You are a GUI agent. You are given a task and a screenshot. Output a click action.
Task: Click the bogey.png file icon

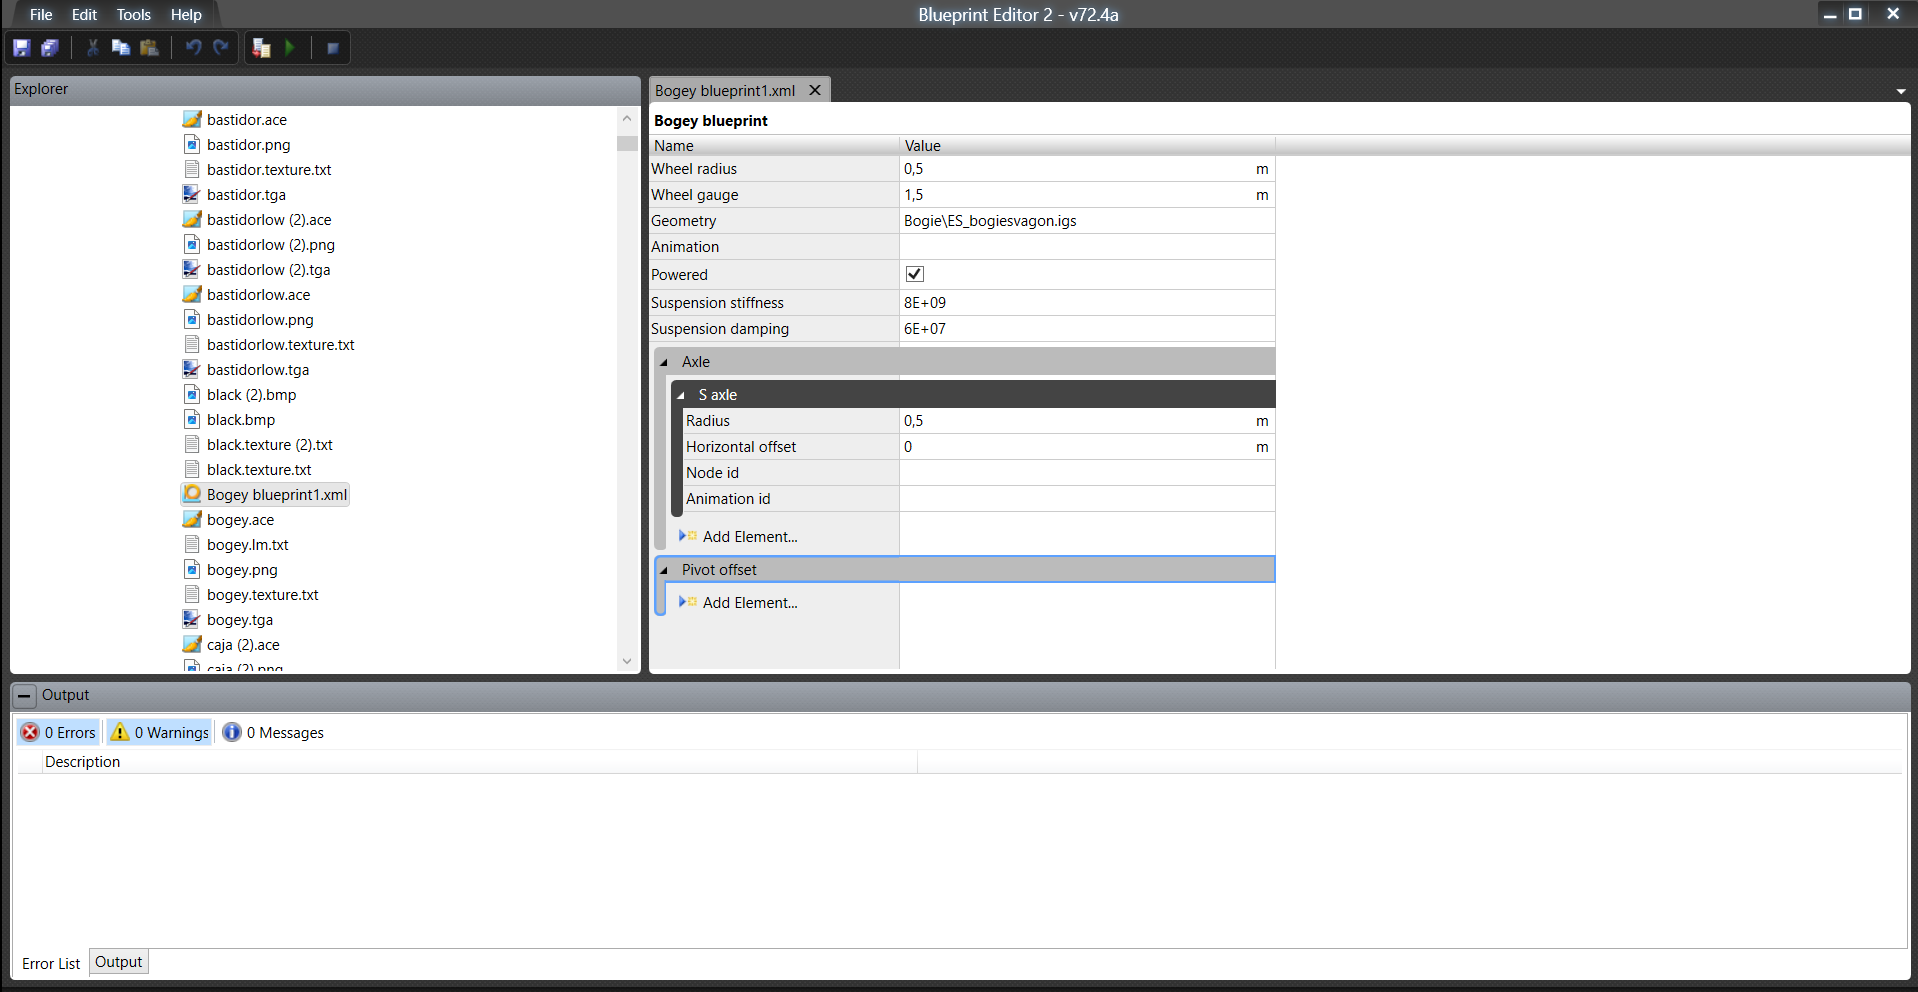(192, 569)
